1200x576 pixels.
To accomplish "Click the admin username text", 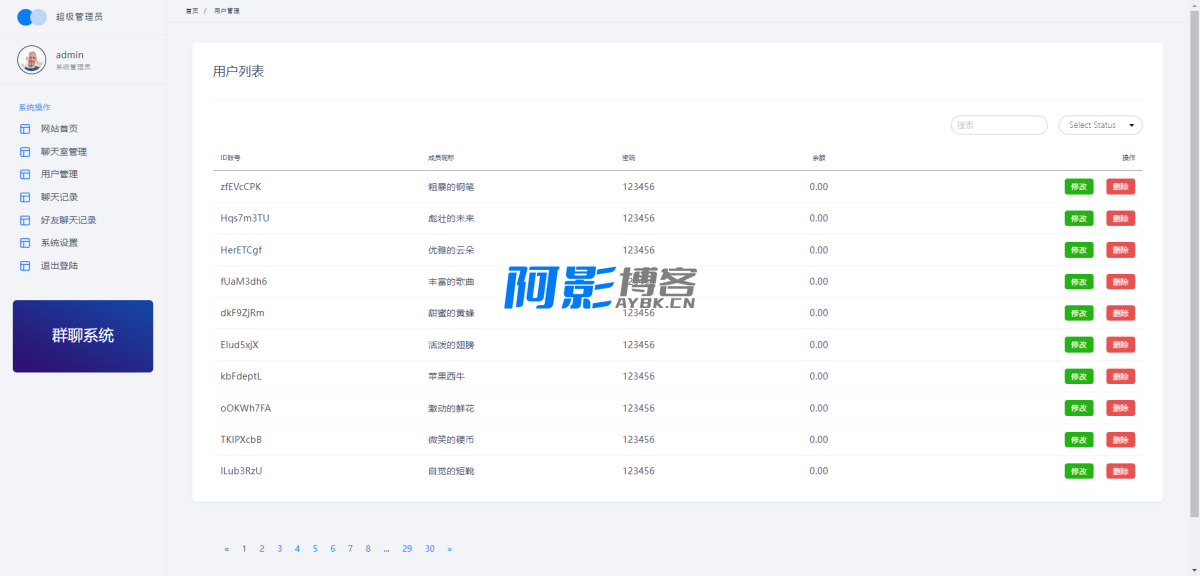I will coord(70,55).
